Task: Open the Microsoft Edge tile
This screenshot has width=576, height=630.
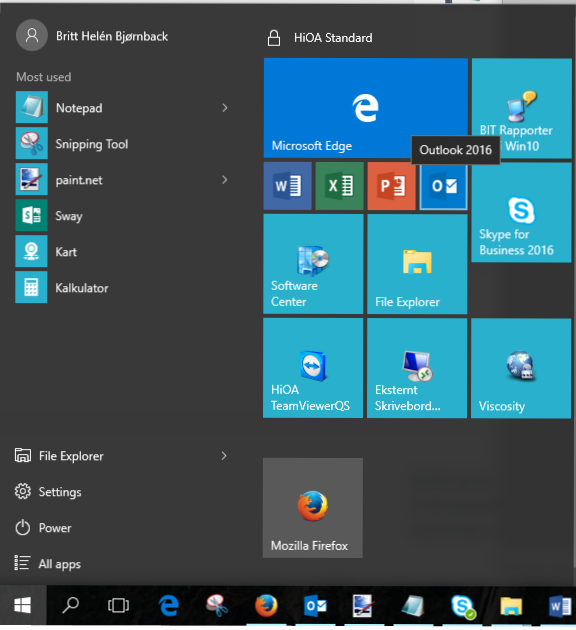Action: tap(366, 108)
